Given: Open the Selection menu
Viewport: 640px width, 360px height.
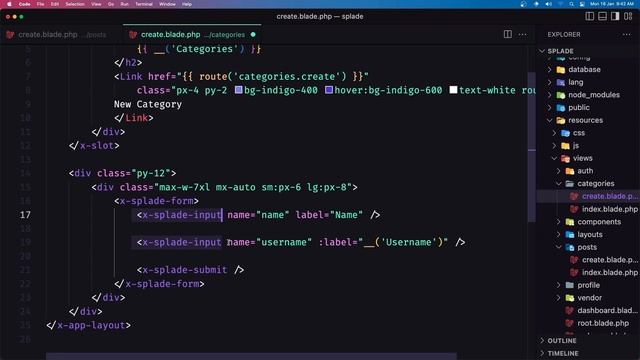Looking at the screenshot, I should click(75, 4).
